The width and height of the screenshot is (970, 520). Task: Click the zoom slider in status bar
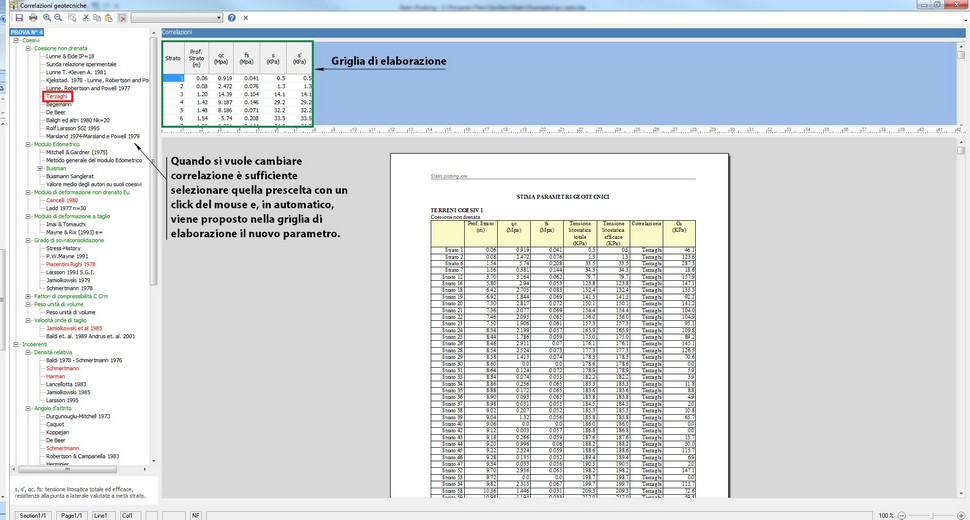click(931, 516)
